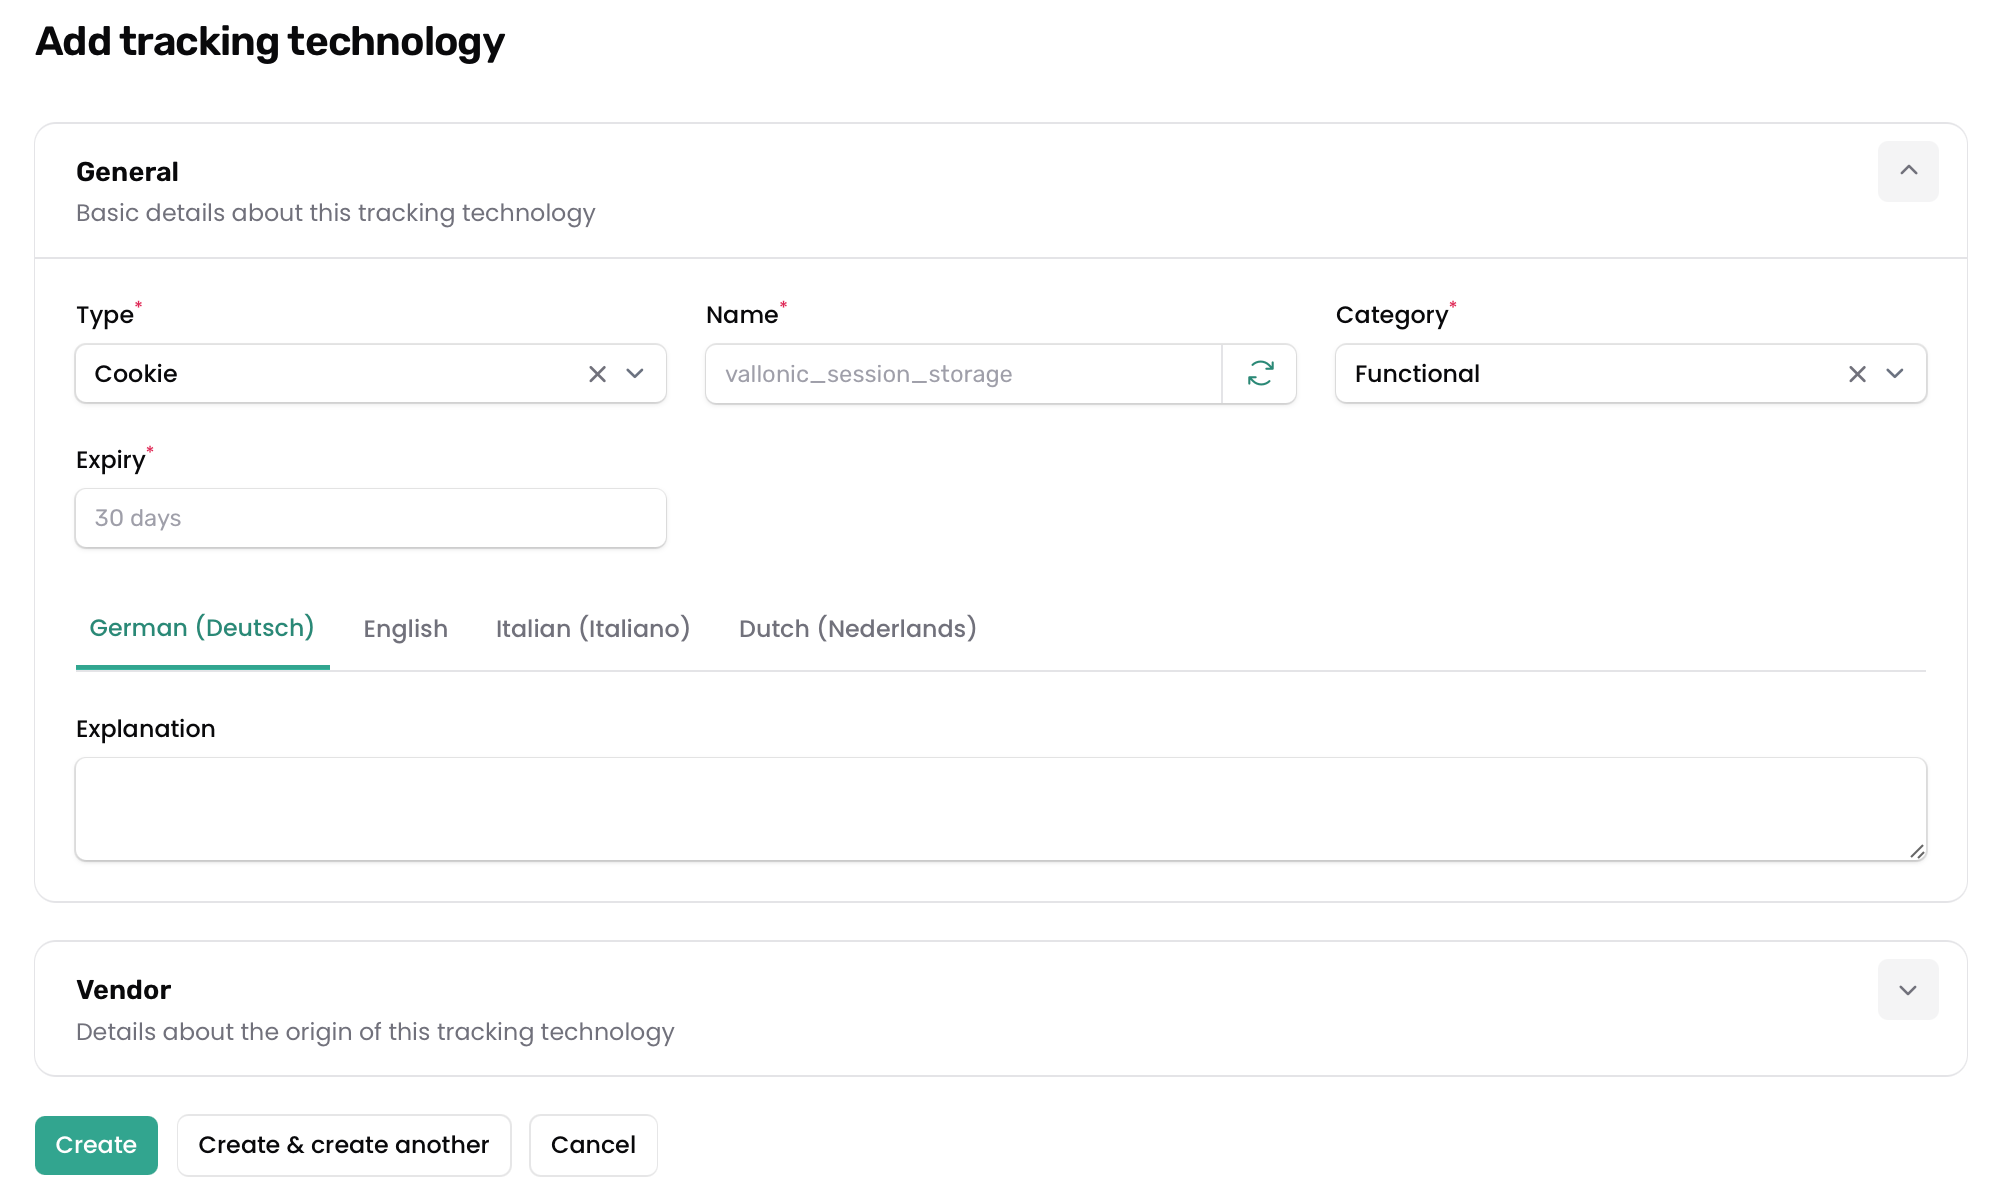Image resolution: width=2004 pixels, height=1196 pixels.
Task: Clear the Cookie type selection
Action: [x=597, y=374]
